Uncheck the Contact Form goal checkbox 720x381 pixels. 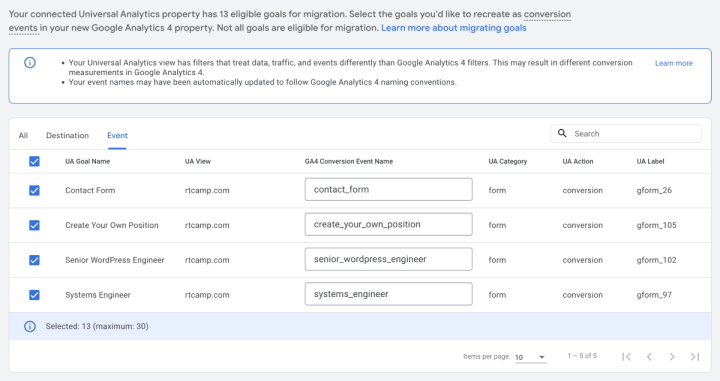[x=34, y=190]
